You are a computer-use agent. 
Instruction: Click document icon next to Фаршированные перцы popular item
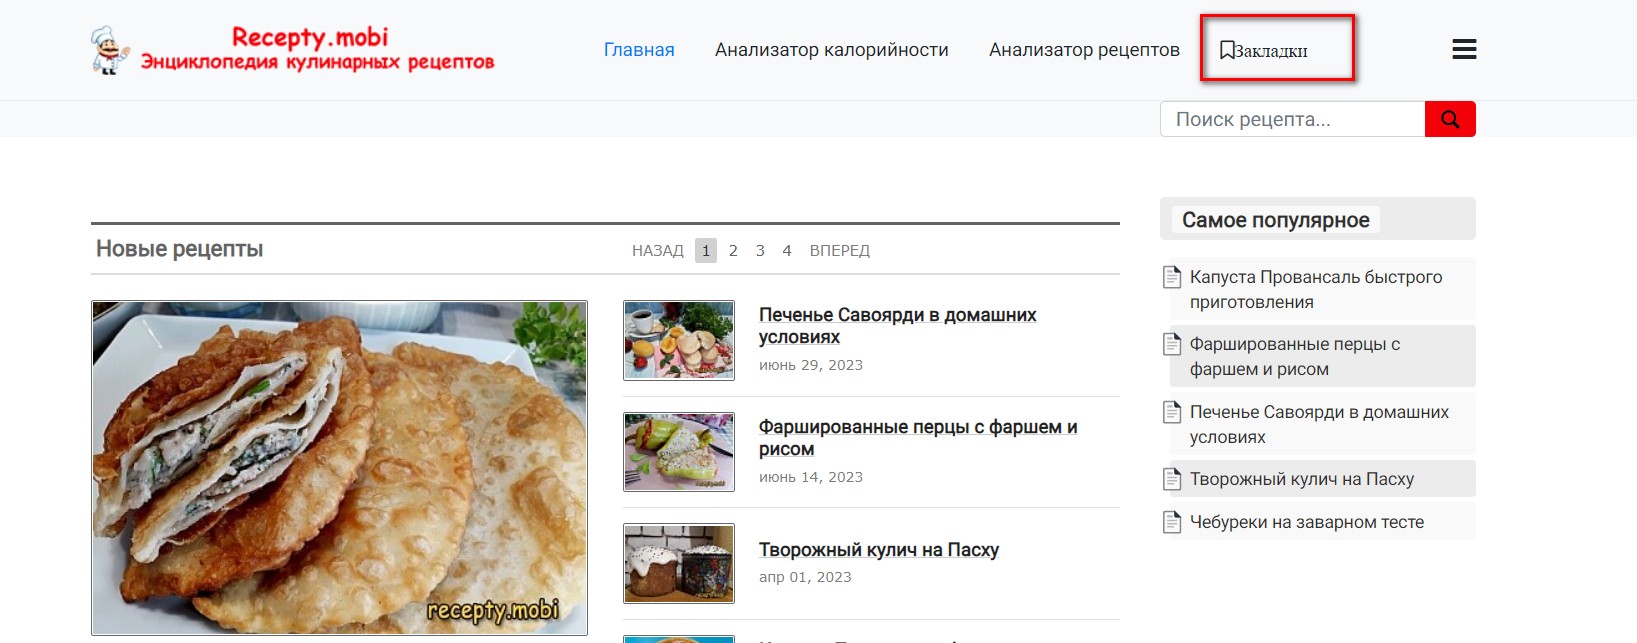pos(1172,344)
